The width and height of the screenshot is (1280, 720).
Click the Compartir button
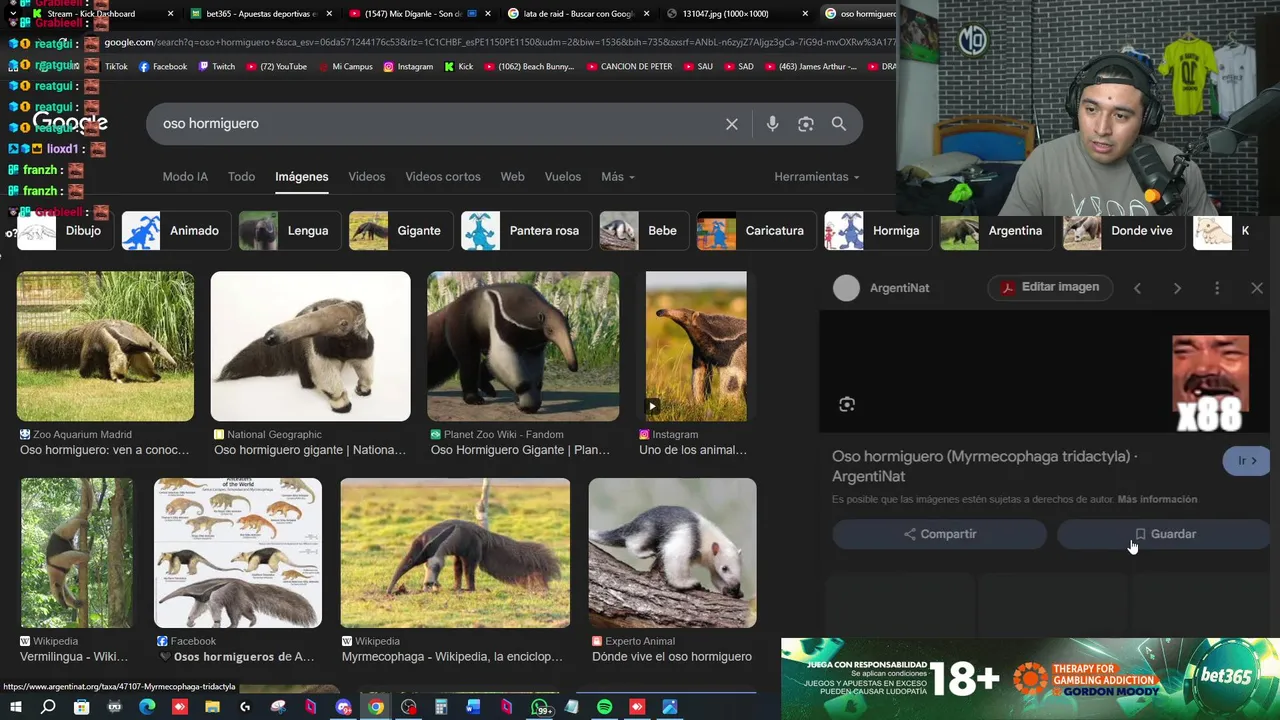[939, 534]
